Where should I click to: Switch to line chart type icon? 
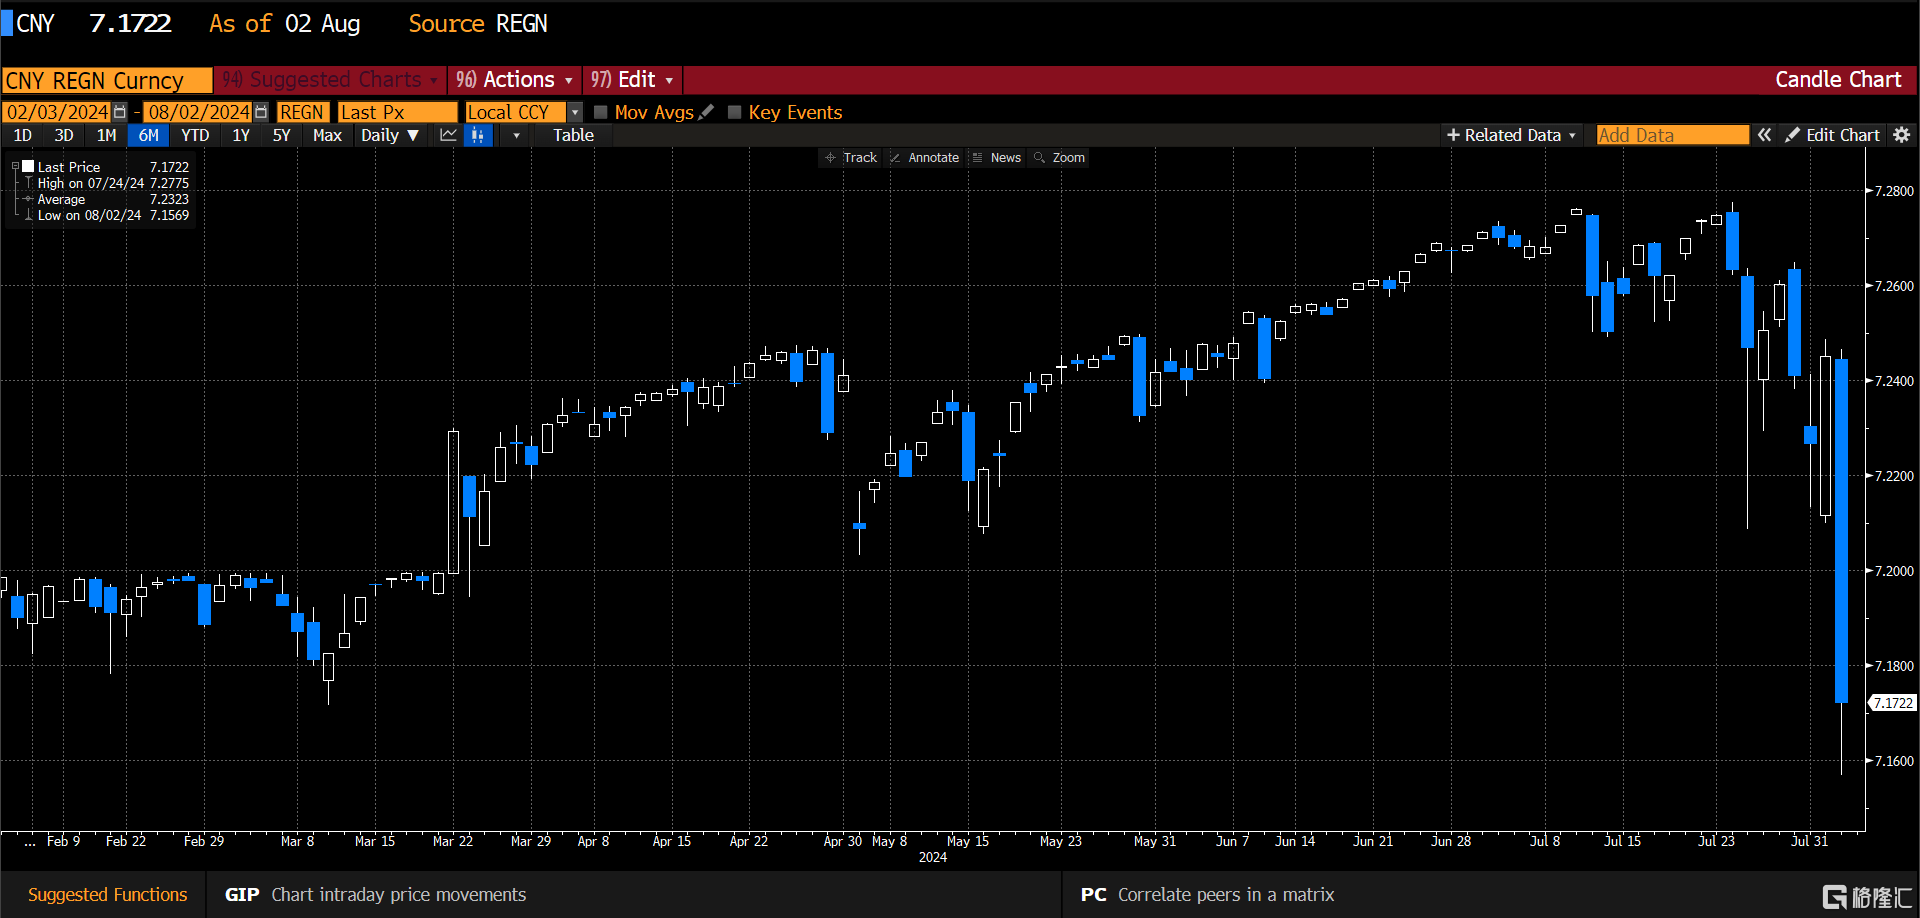coord(448,135)
